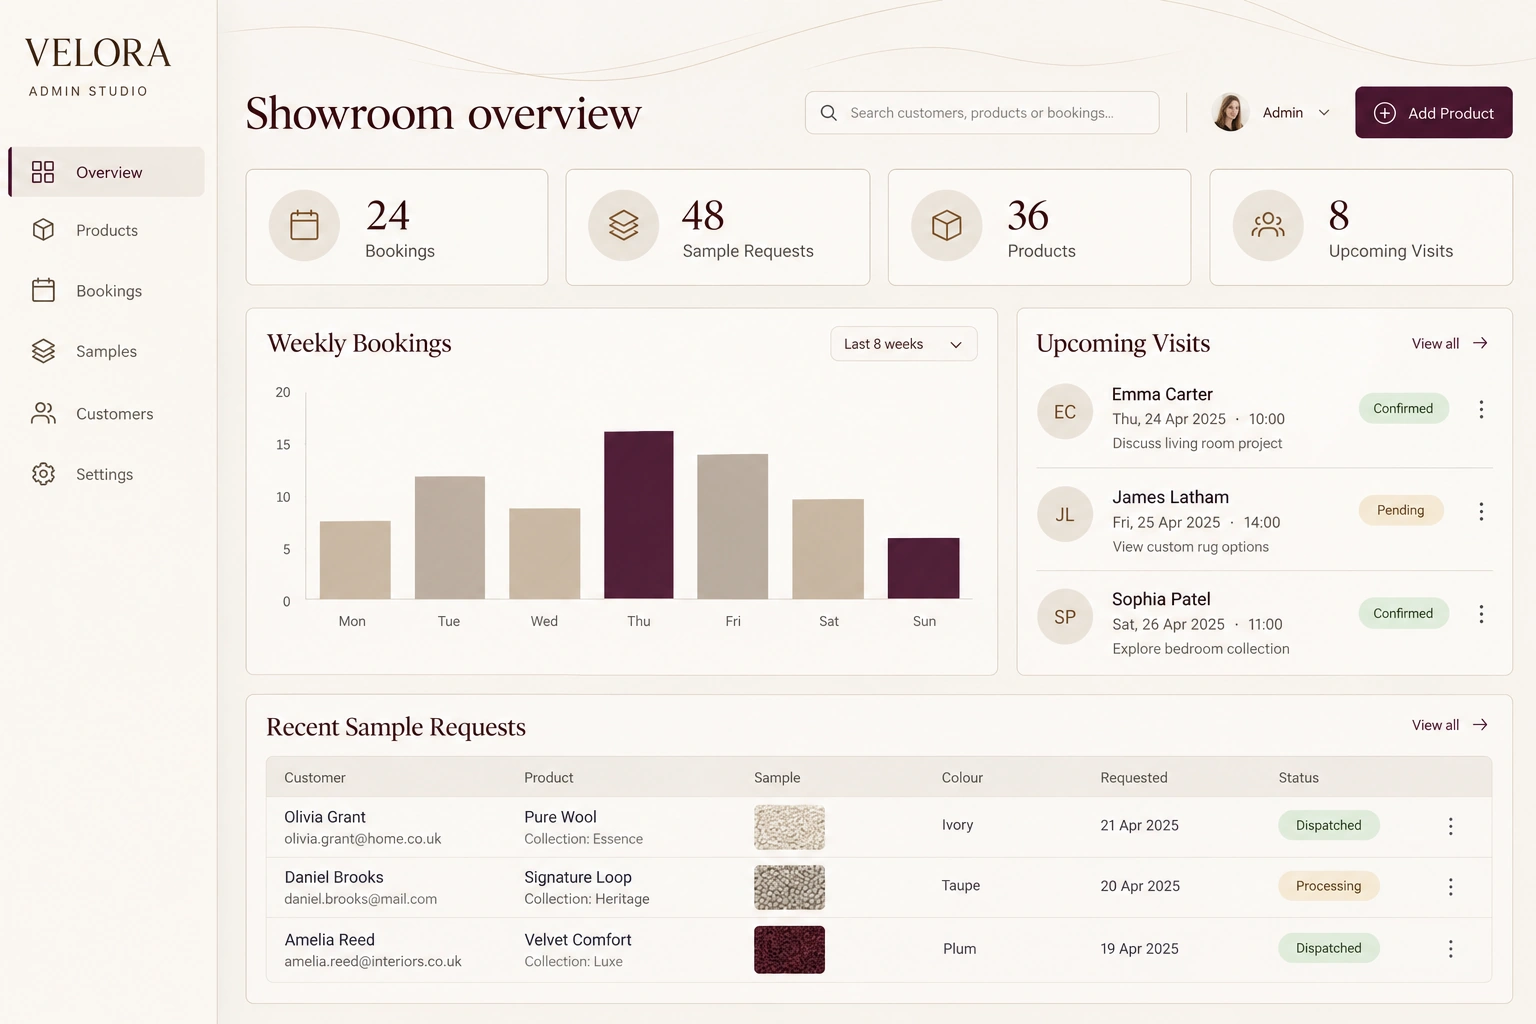Click the 21 Apr 2025 requested date
This screenshot has height=1024, width=1536.
coord(1140,825)
